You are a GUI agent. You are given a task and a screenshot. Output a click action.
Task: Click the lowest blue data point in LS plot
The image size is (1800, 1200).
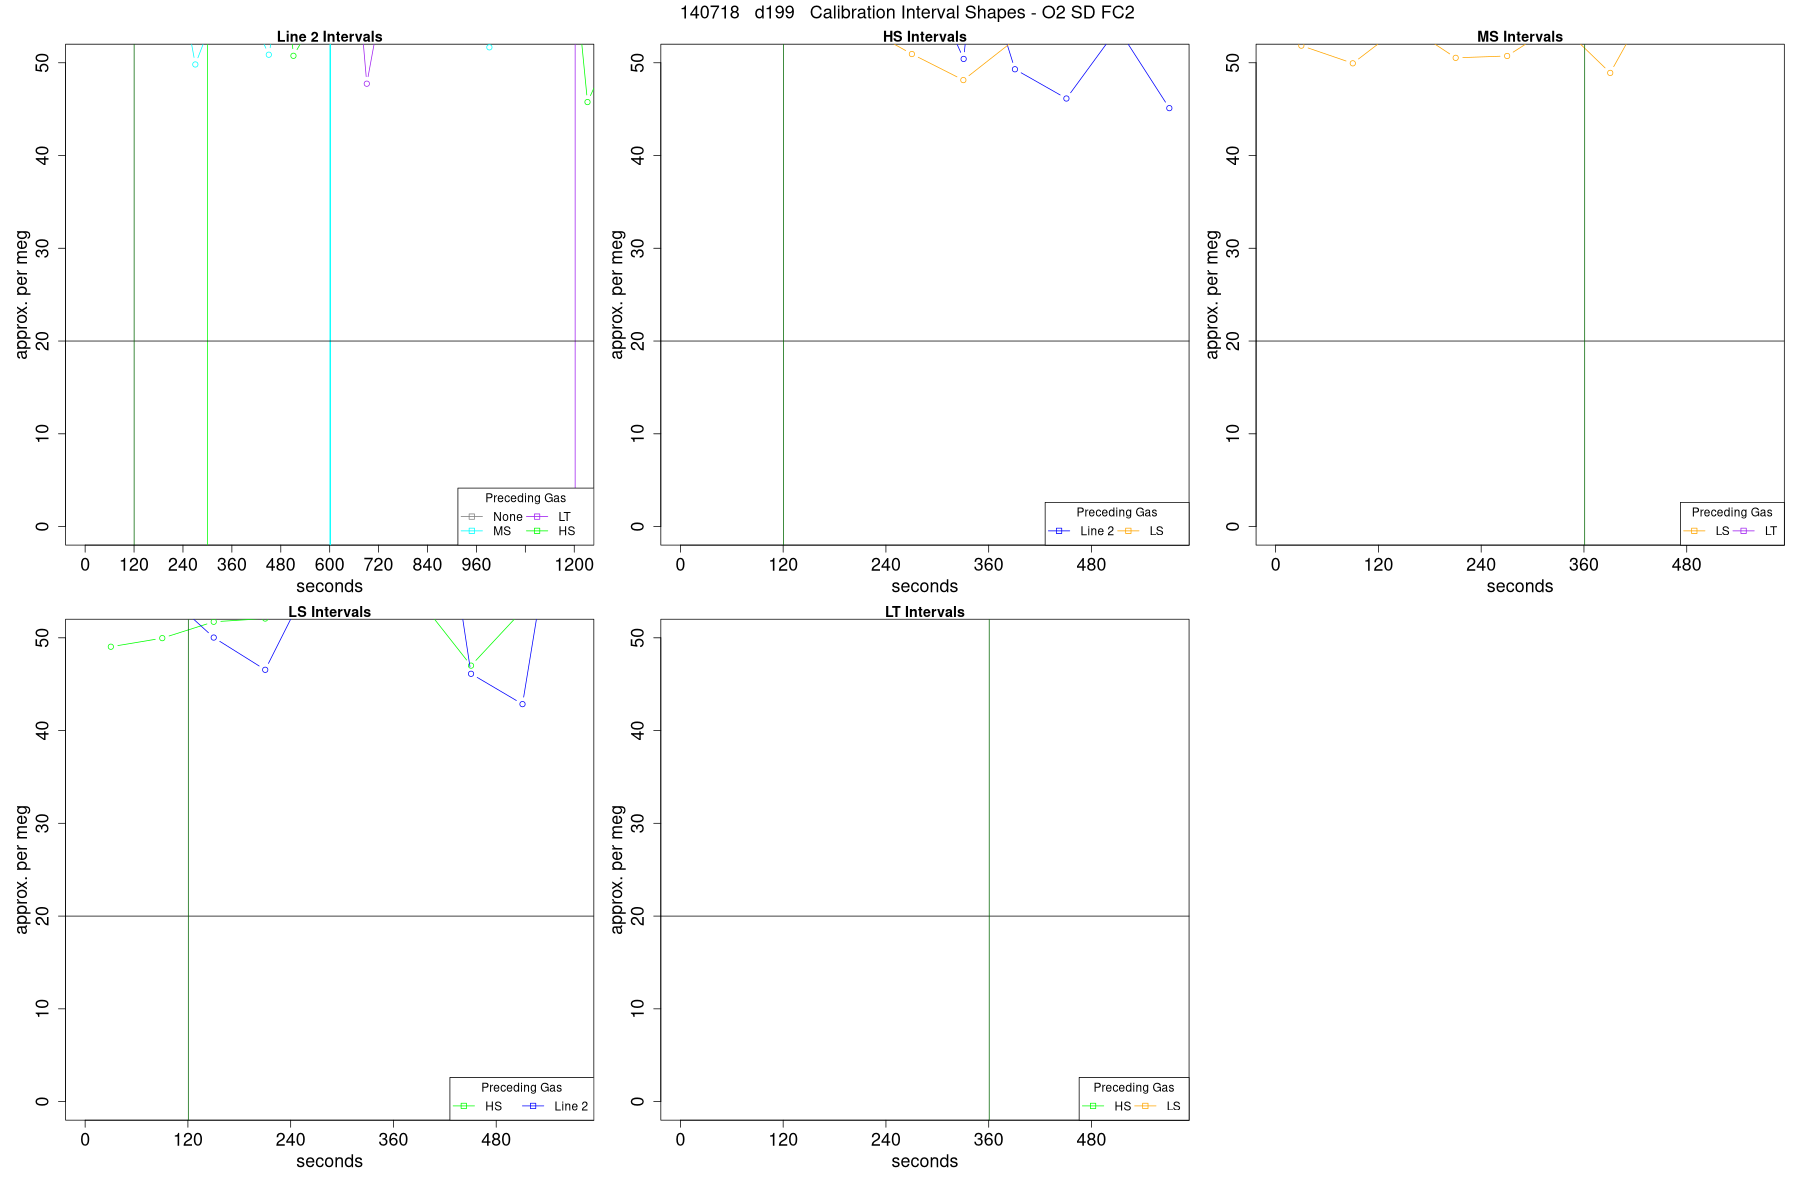point(522,704)
